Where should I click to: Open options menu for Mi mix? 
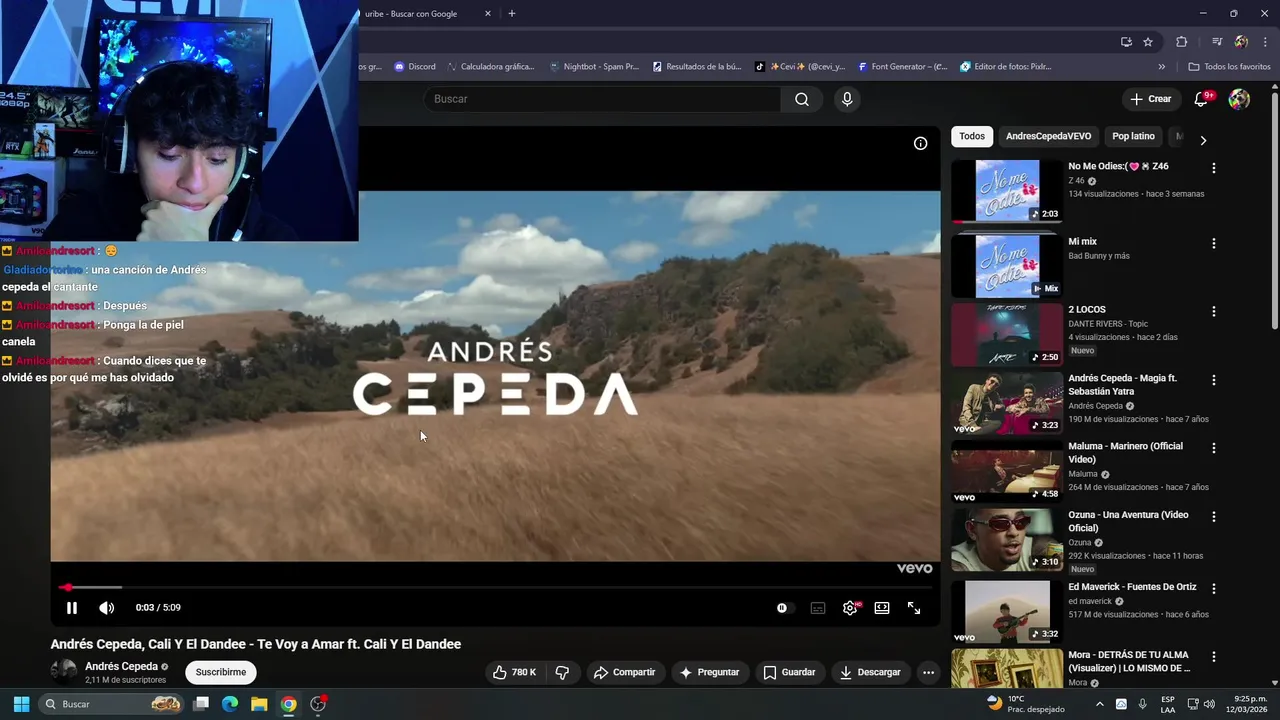[1214, 243]
